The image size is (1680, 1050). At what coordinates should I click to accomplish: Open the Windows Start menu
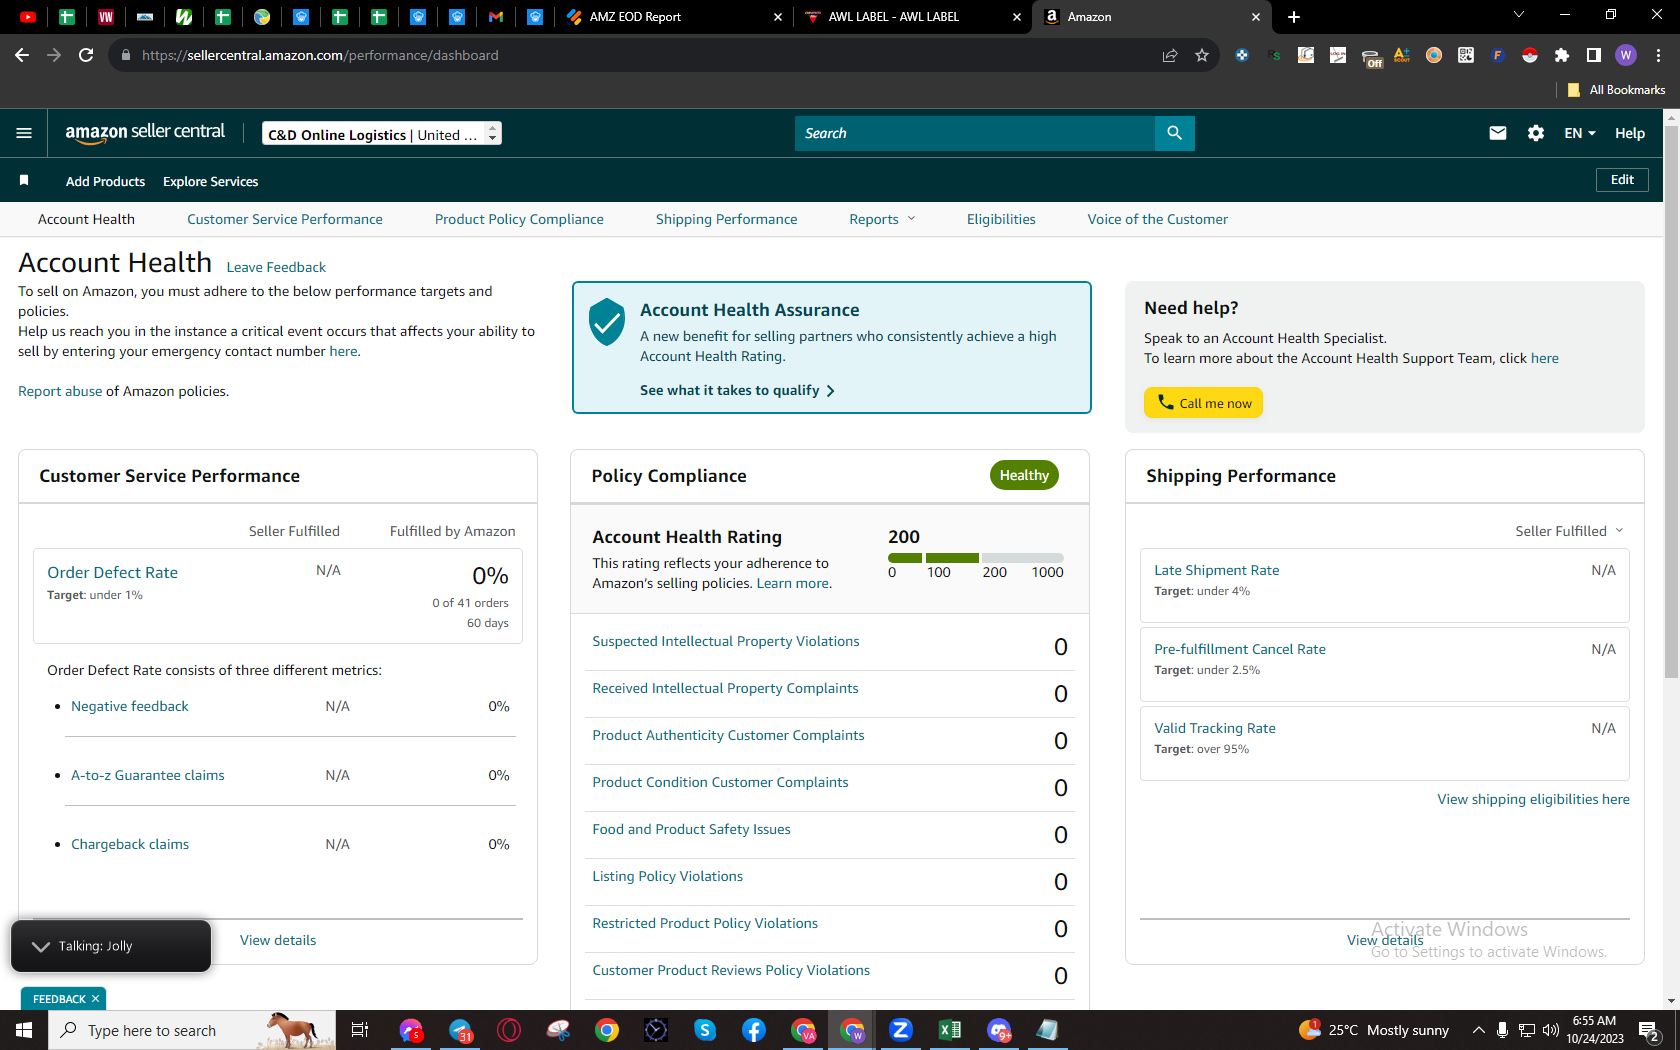point(24,1030)
